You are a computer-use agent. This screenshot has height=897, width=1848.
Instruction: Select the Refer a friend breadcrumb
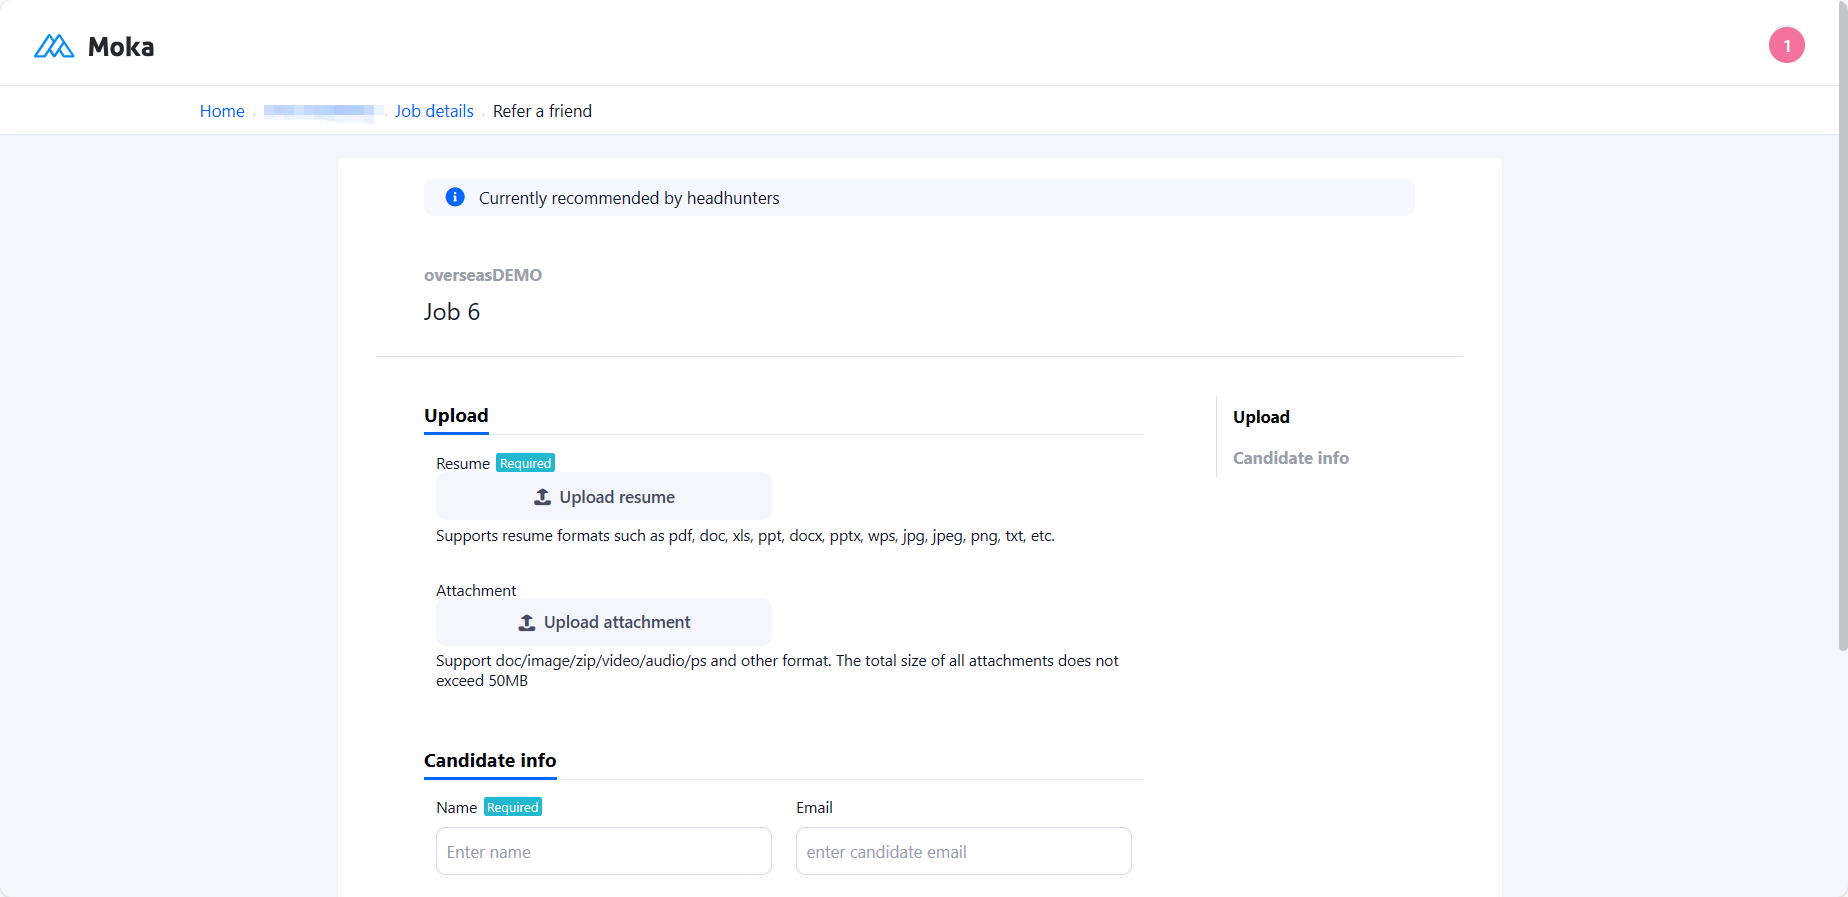[542, 111]
